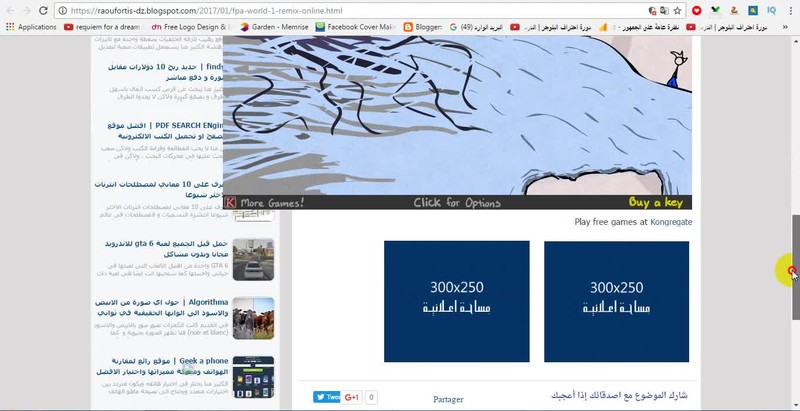
Task: Go back using the browser back arrow
Action: [10, 11]
